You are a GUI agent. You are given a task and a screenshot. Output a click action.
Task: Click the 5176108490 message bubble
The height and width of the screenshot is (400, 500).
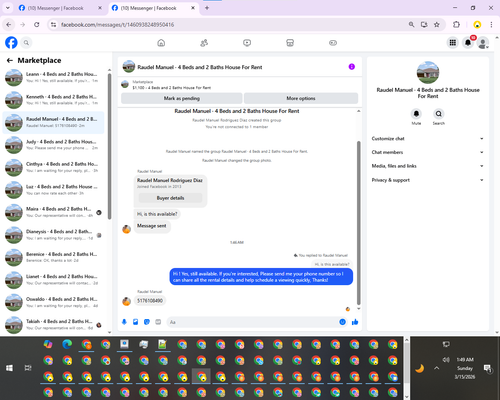pyautogui.click(x=150, y=301)
